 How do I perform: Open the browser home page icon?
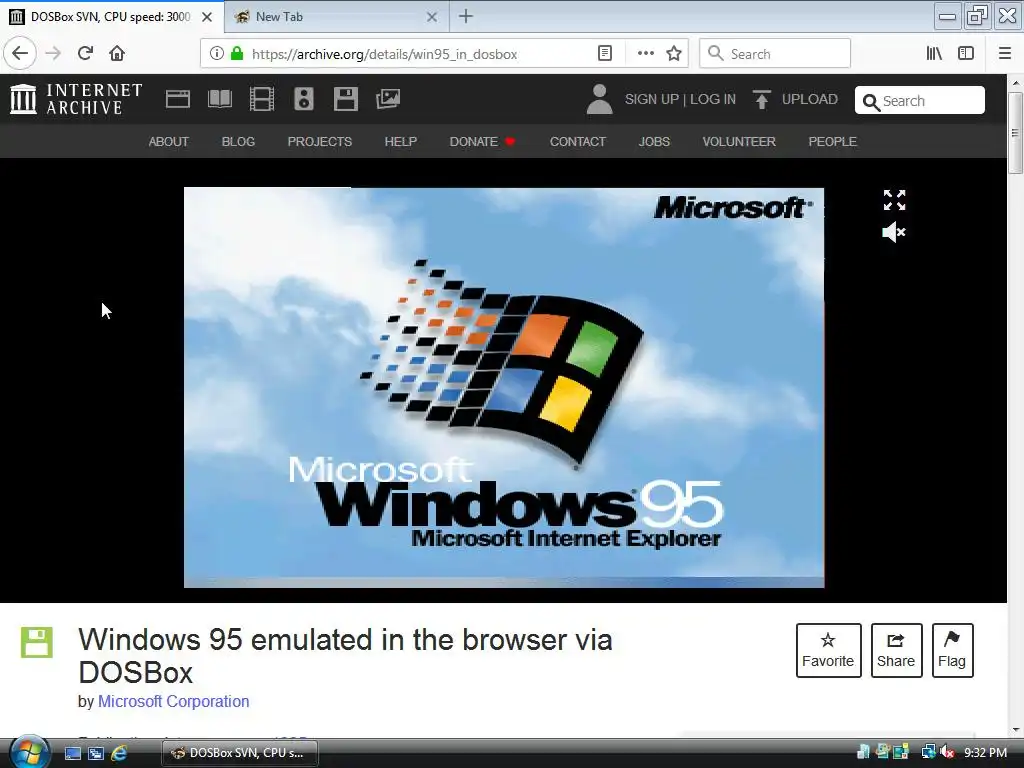[x=117, y=53]
